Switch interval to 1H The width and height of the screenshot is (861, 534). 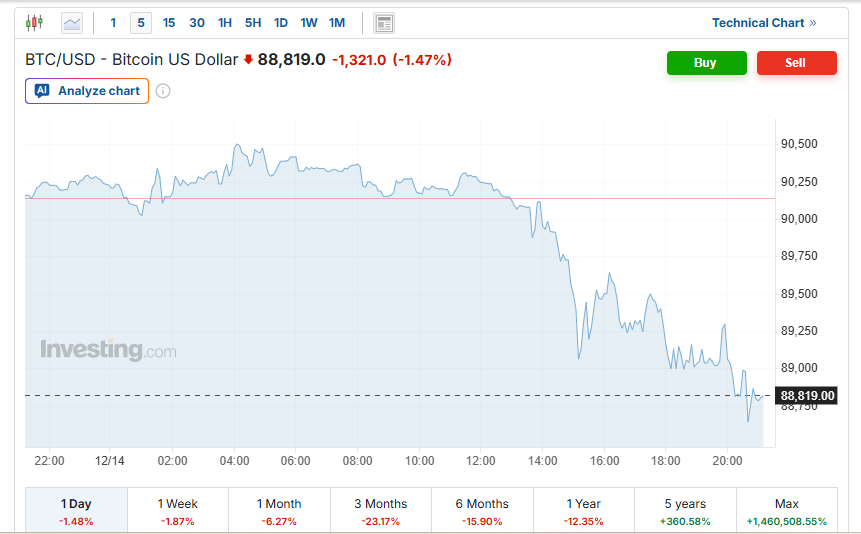click(225, 22)
